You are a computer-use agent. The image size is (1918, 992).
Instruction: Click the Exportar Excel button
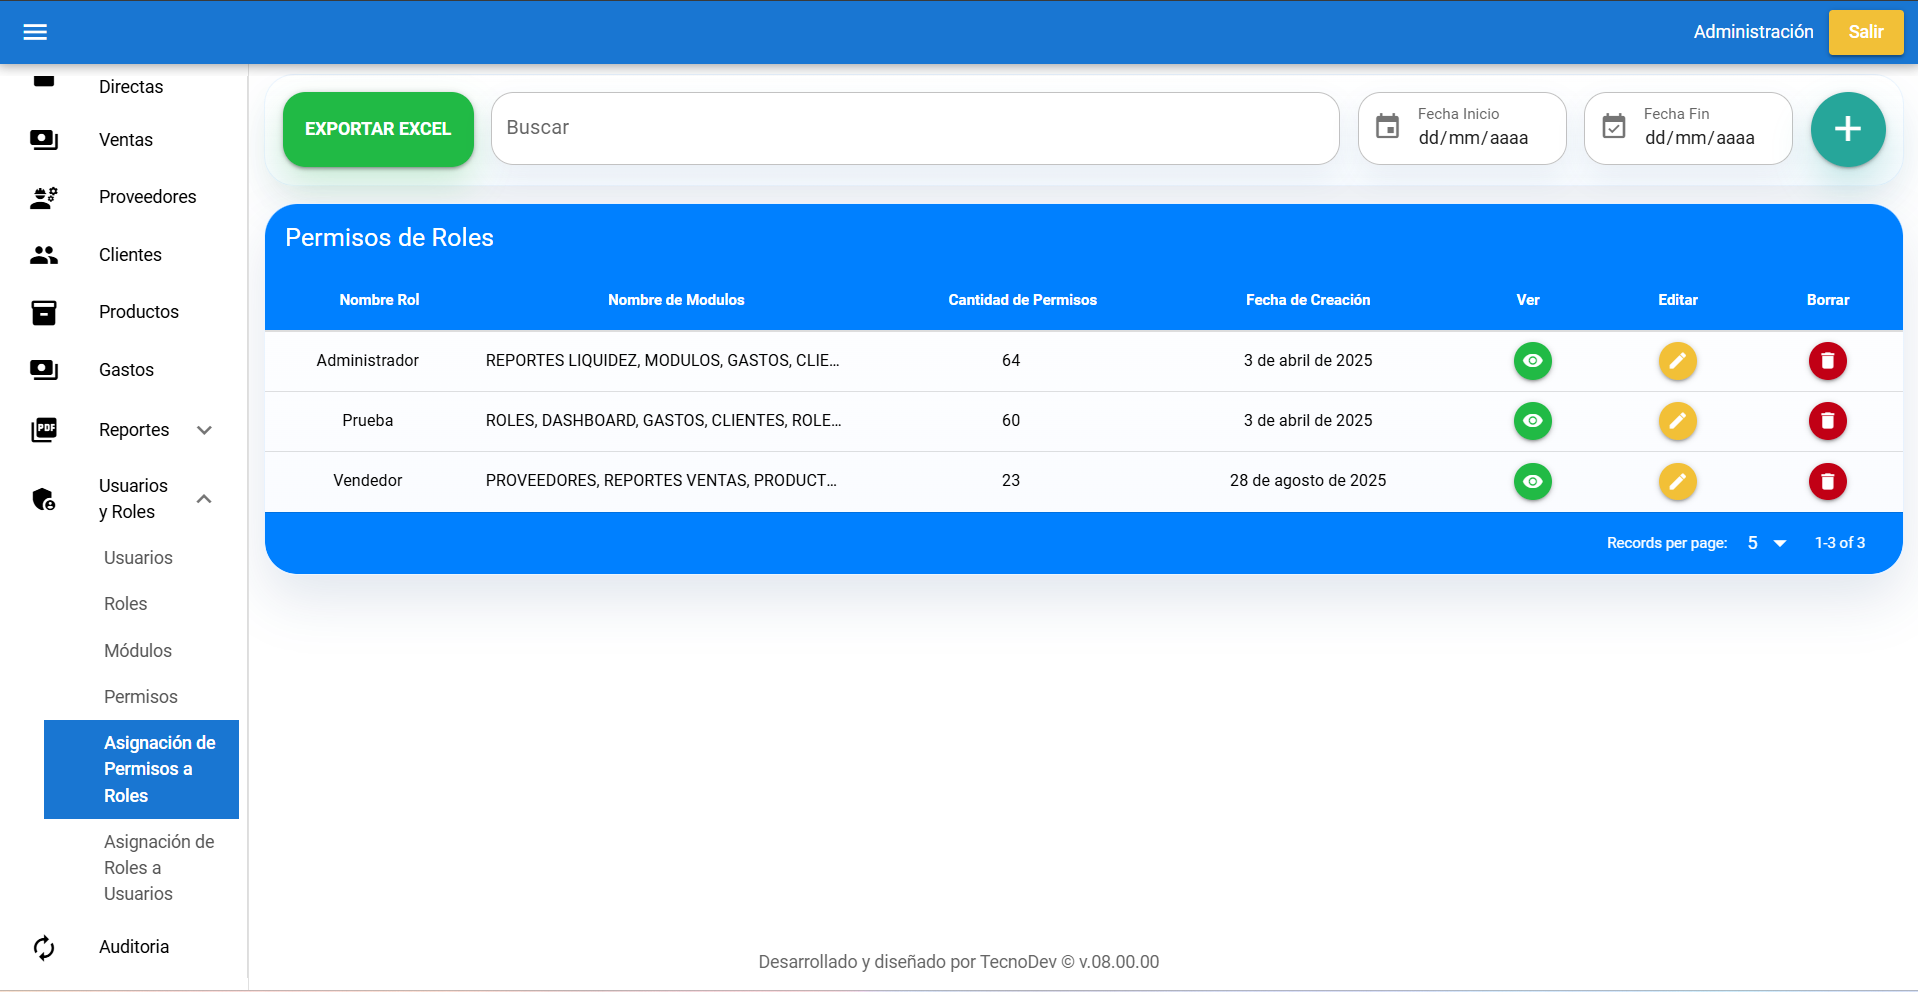click(x=378, y=129)
